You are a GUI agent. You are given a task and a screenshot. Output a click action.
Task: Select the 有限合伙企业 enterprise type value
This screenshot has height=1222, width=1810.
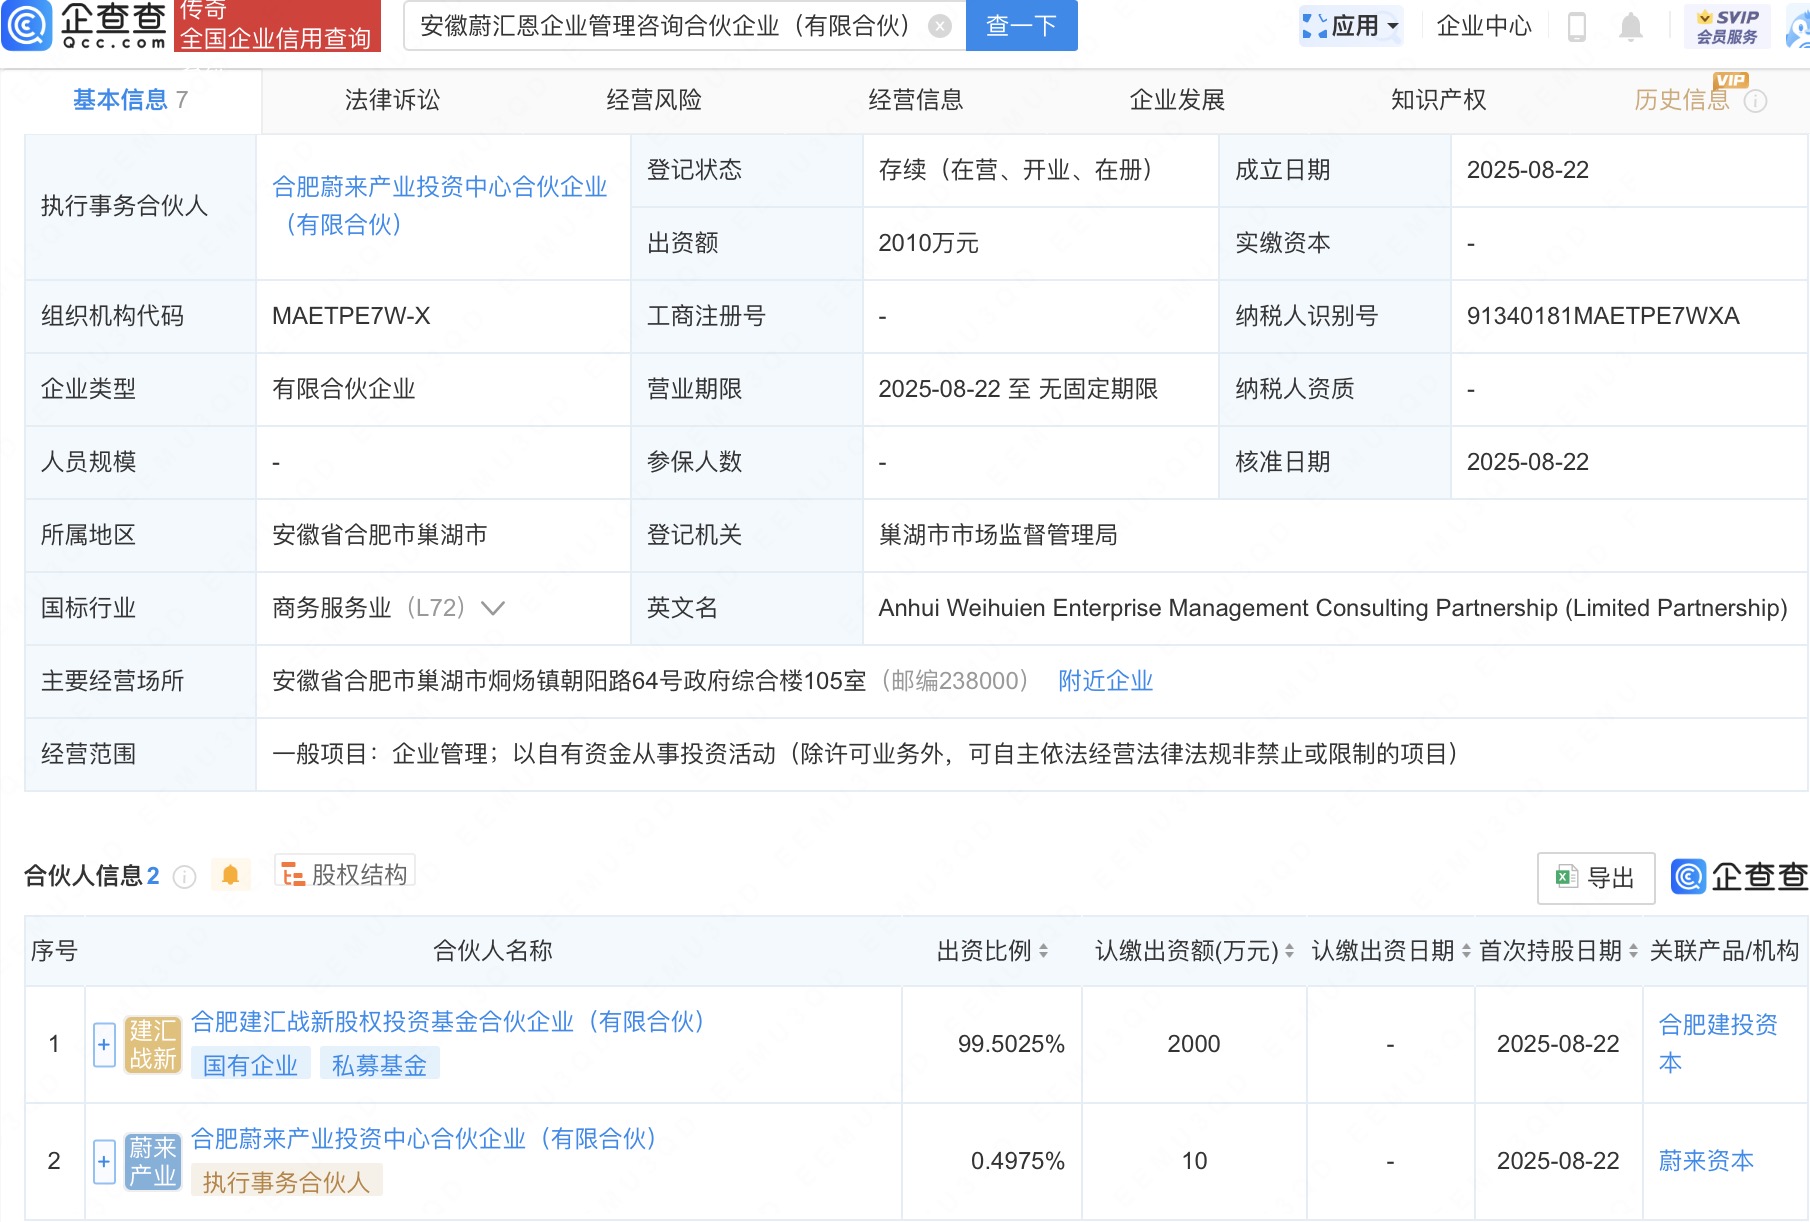tap(344, 389)
